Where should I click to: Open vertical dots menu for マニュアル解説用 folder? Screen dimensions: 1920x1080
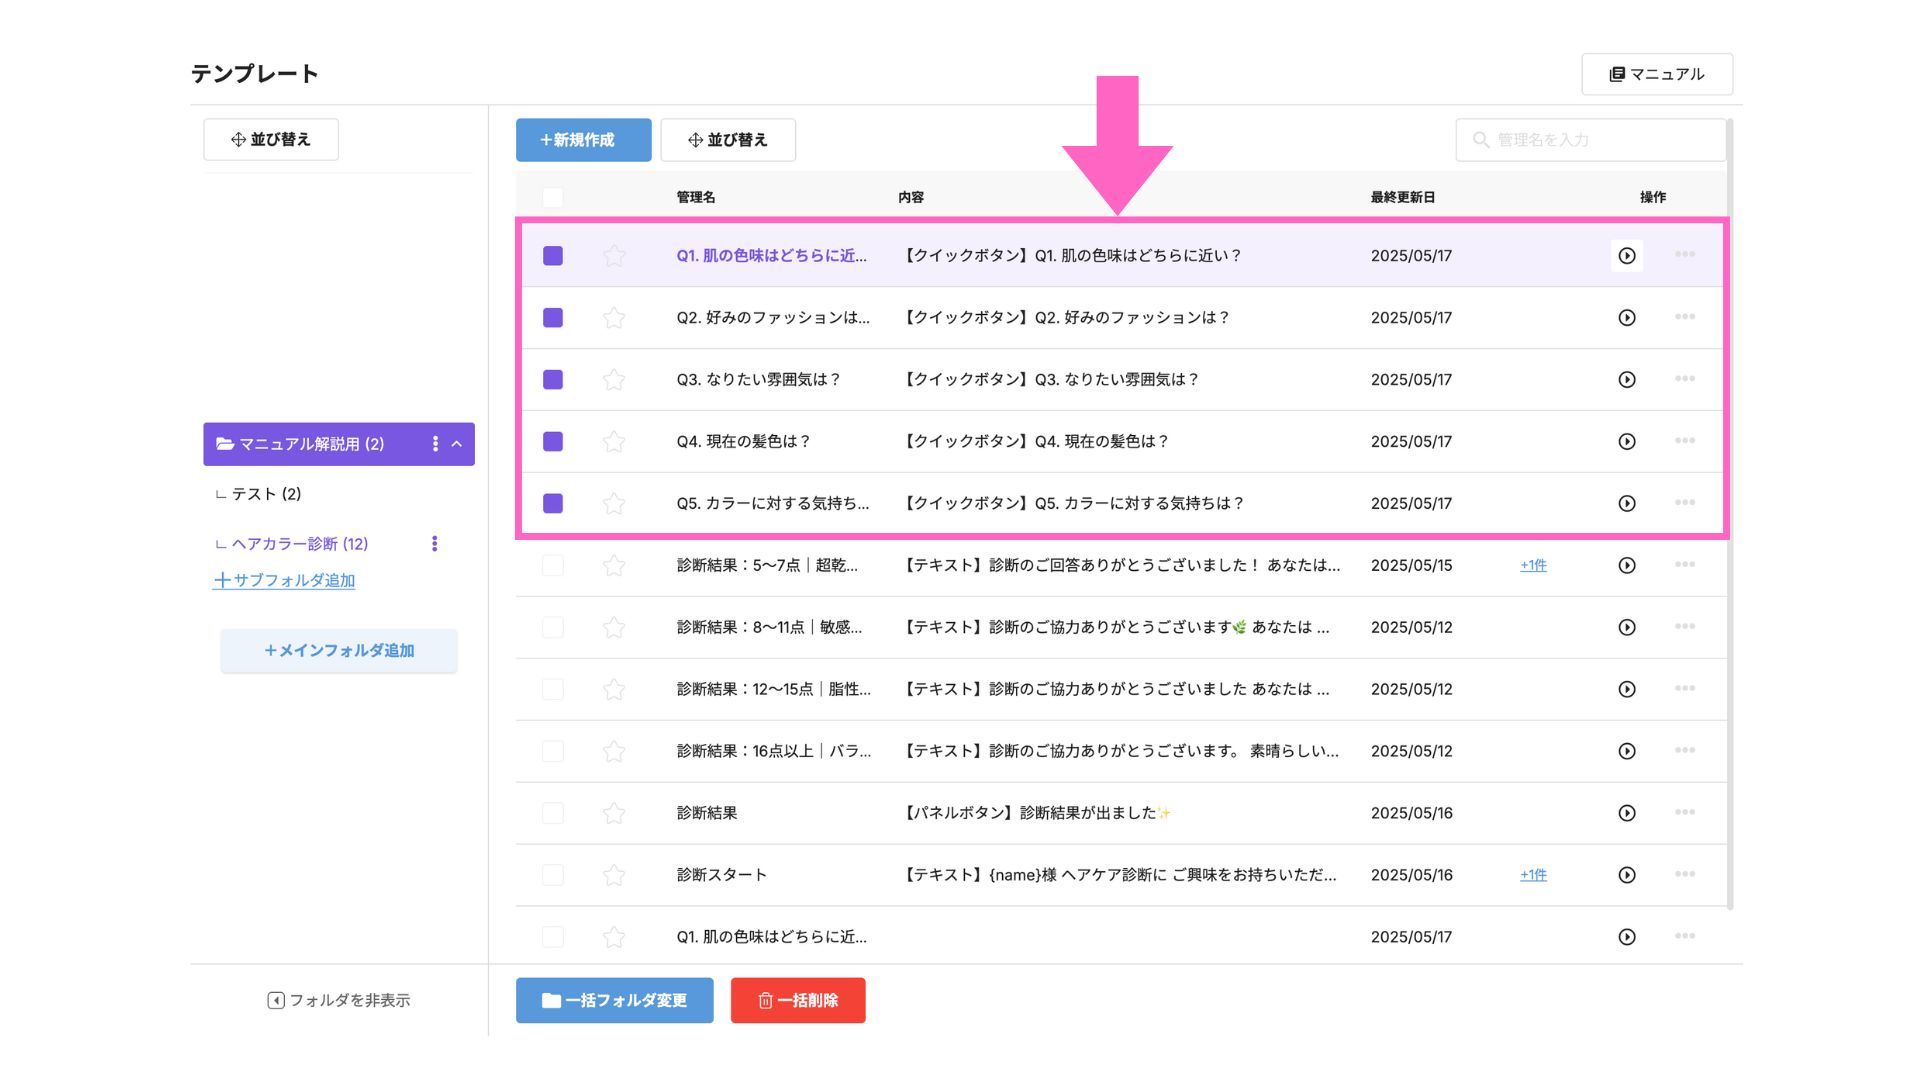435,444
